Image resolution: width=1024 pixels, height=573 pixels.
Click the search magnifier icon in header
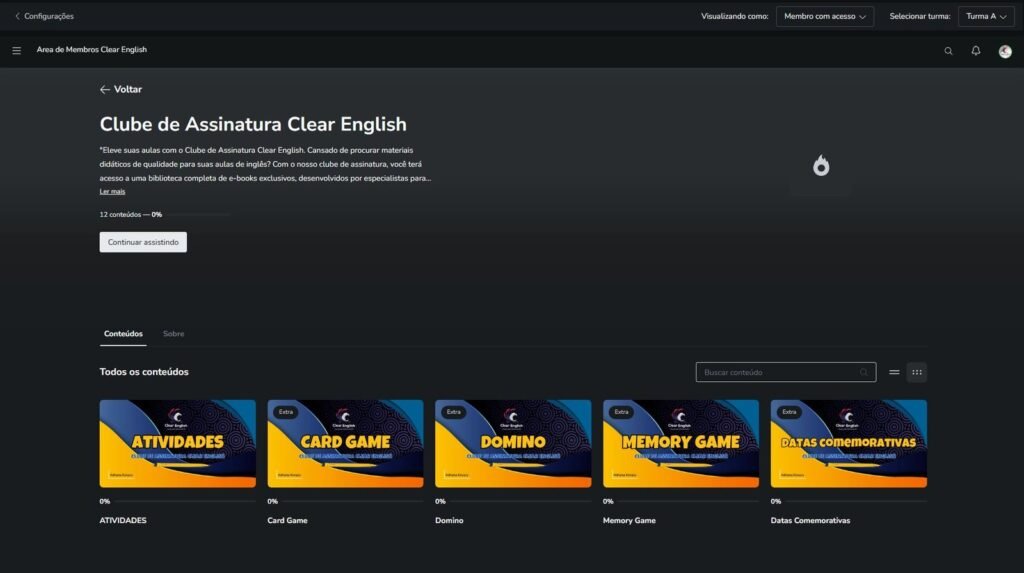948,51
